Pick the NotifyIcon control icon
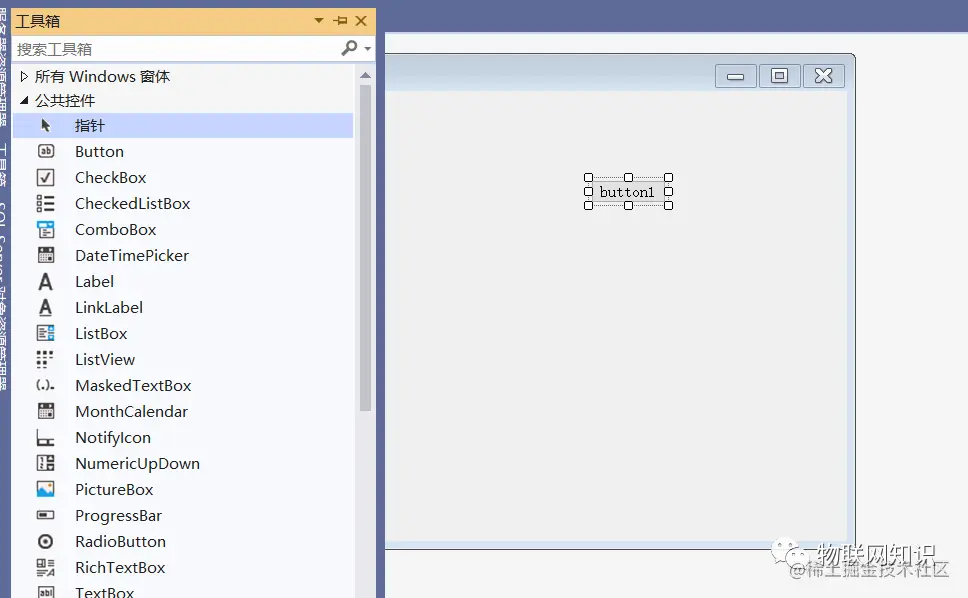968x598 pixels. [46, 438]
